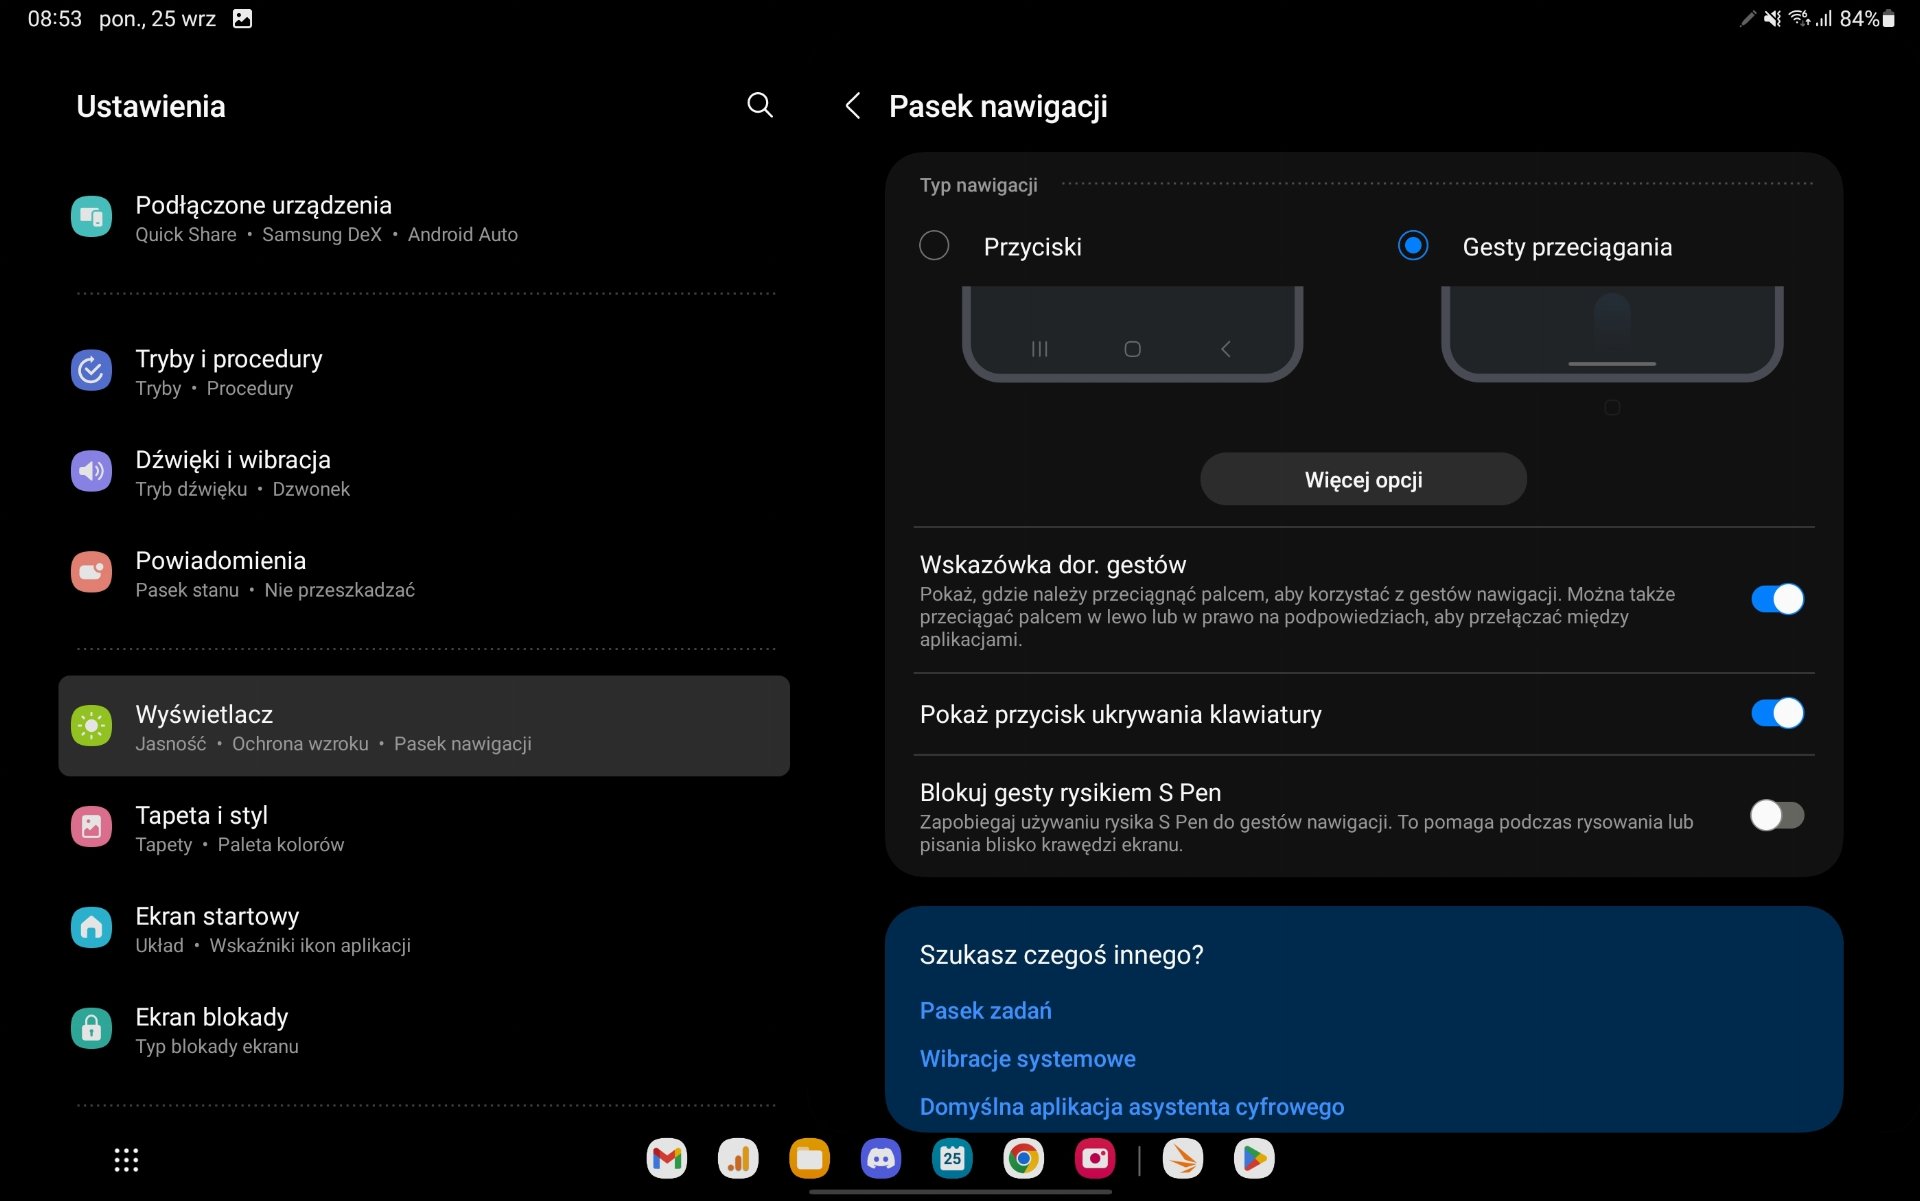This screenshot has height=1201, width=1920.
Task: Open Tryby i procedury settings
Action: coord(424,372)
